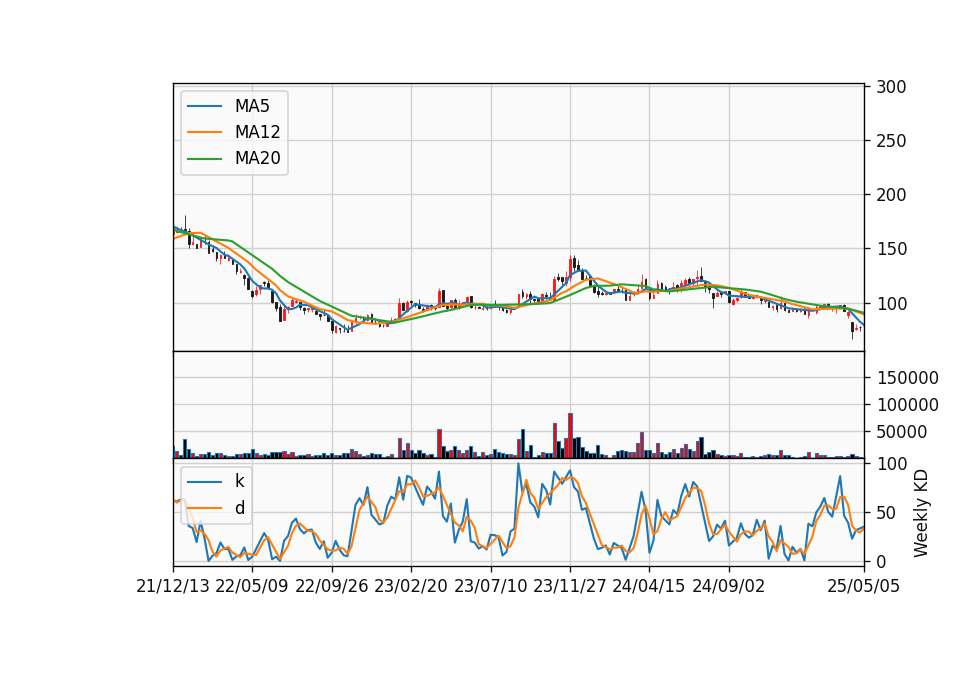
Task: Click the 24/09/02 date label
Action: [729, 586]
